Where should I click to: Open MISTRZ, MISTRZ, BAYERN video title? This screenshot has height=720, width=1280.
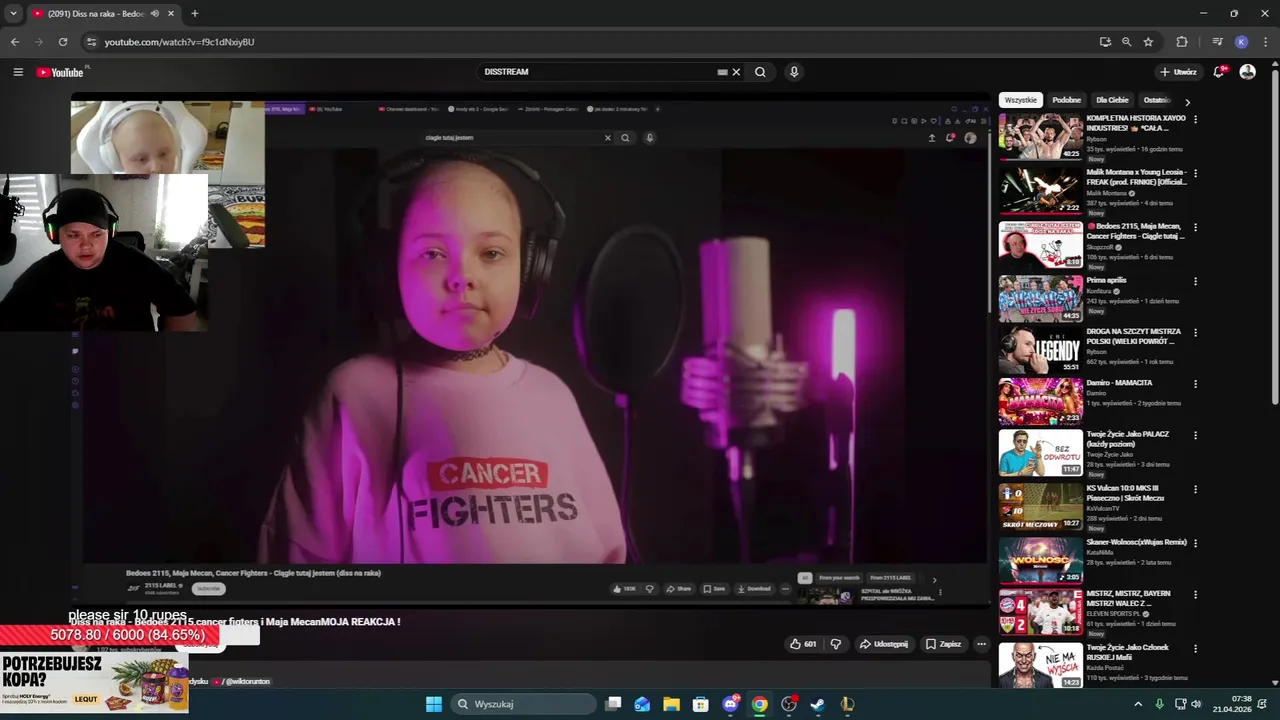1128,598
